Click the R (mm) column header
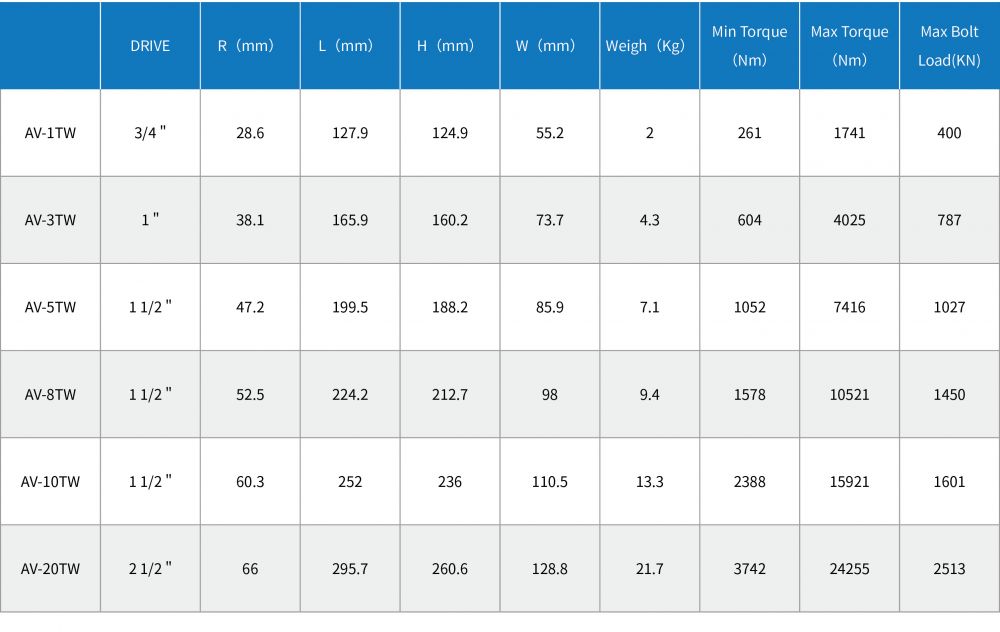The height and width of the screenshot is (632, 1000). click(246, 46)
